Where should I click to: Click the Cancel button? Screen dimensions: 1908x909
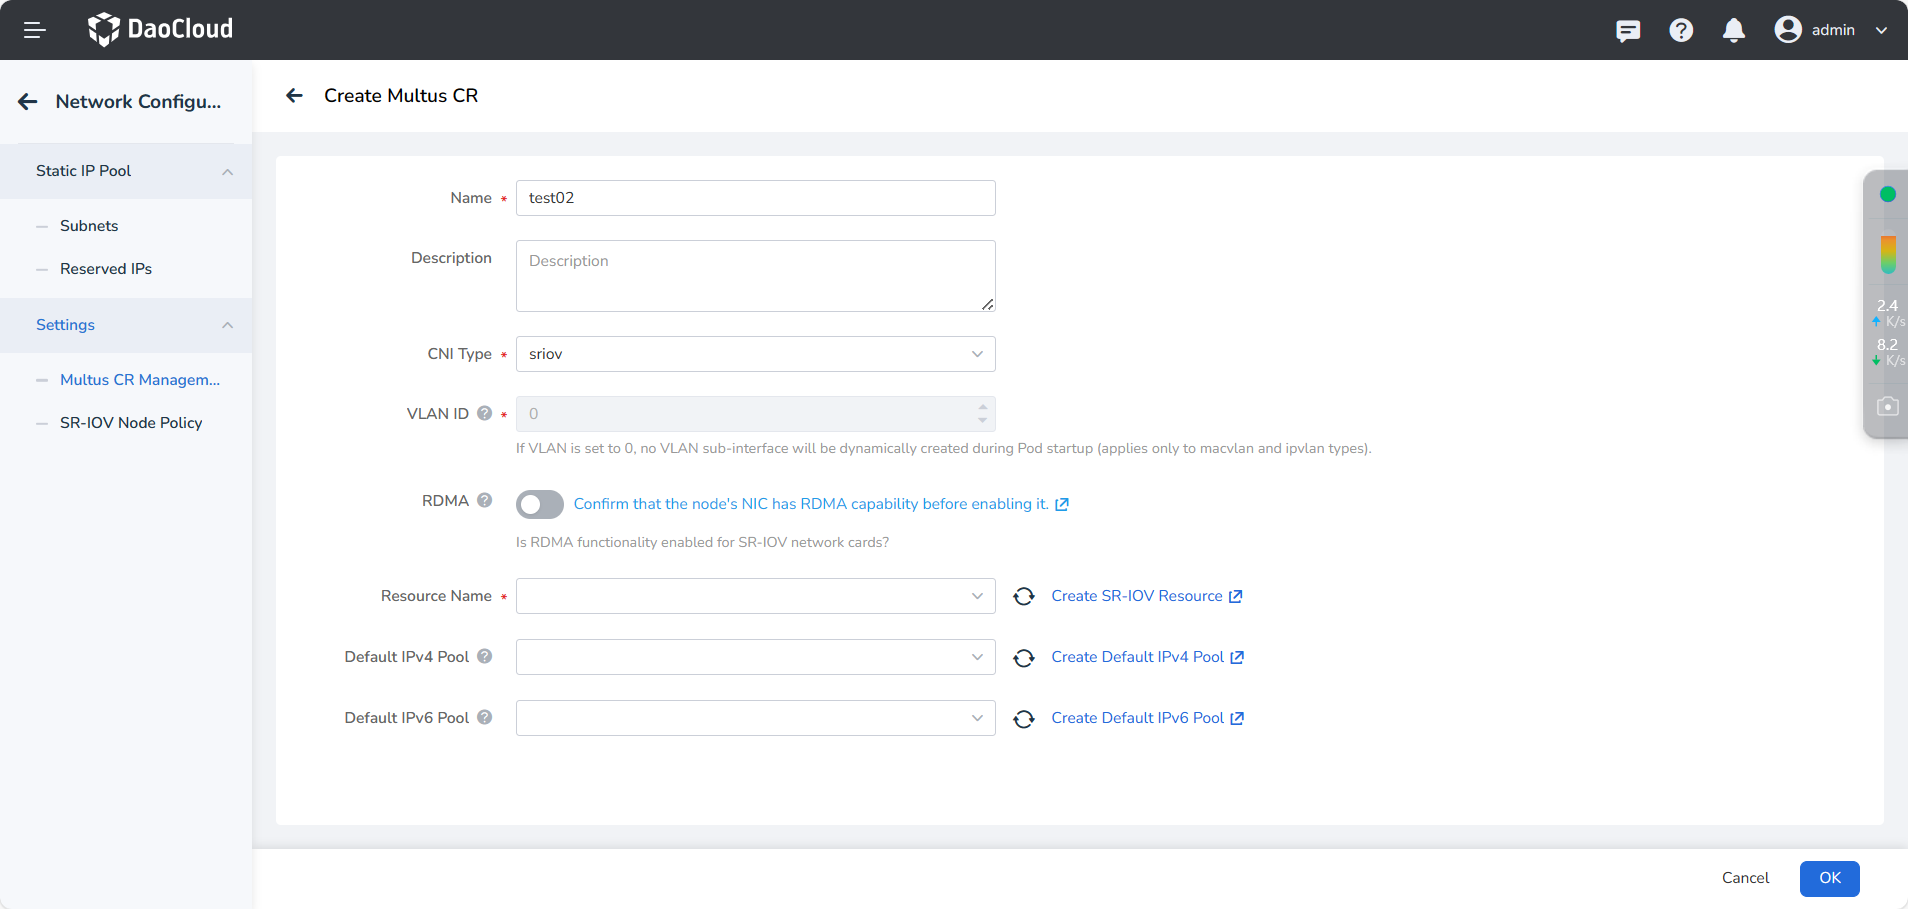(x=1745, y=878)
